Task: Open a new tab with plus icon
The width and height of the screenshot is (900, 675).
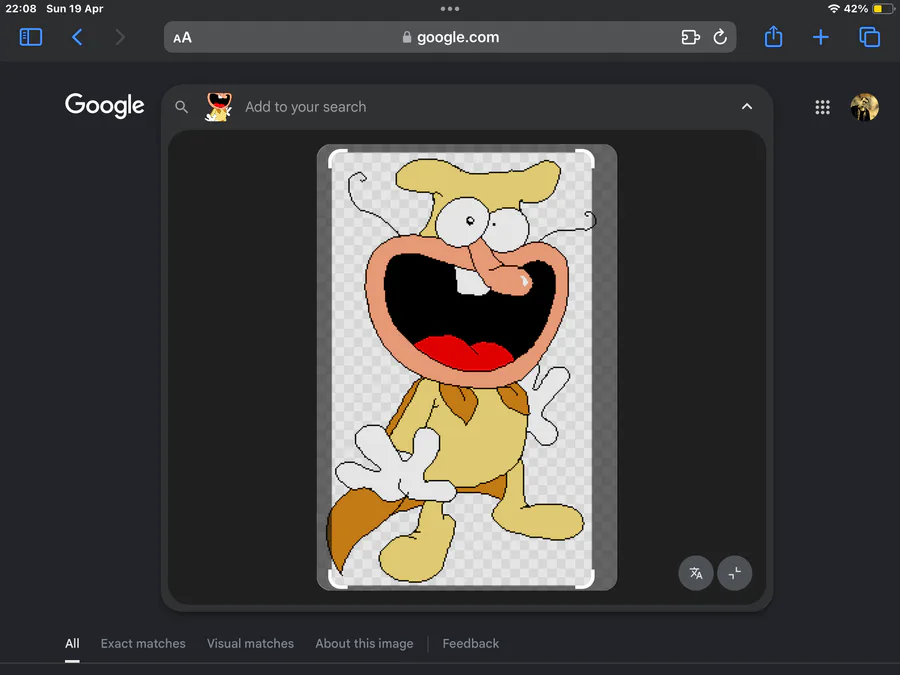Action: point(821,37)
